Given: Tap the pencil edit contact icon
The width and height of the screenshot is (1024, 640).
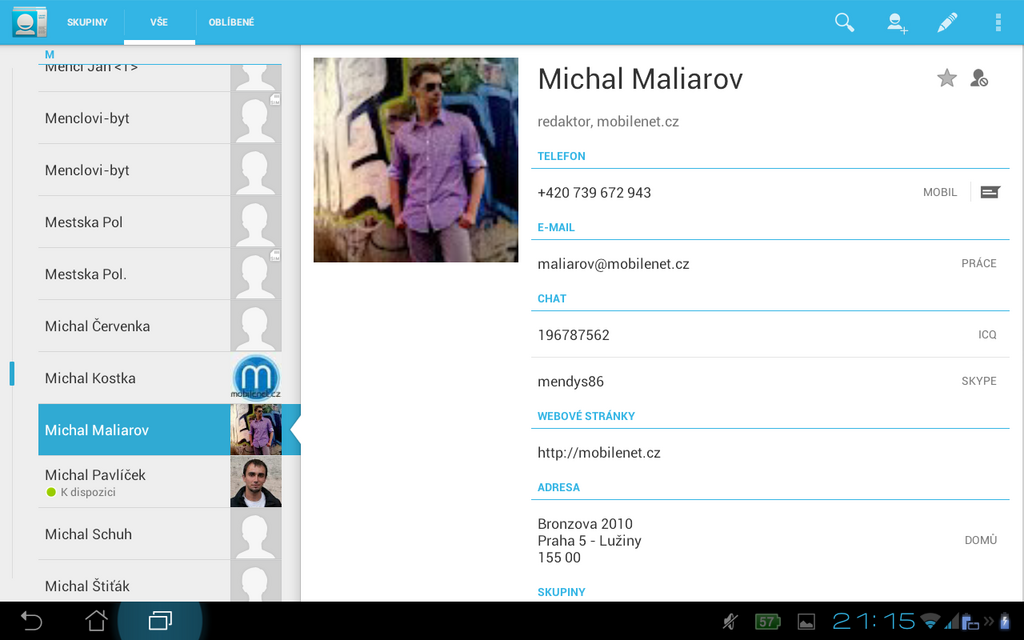Looking at the screenshot, I should click(x=947, y=22).
